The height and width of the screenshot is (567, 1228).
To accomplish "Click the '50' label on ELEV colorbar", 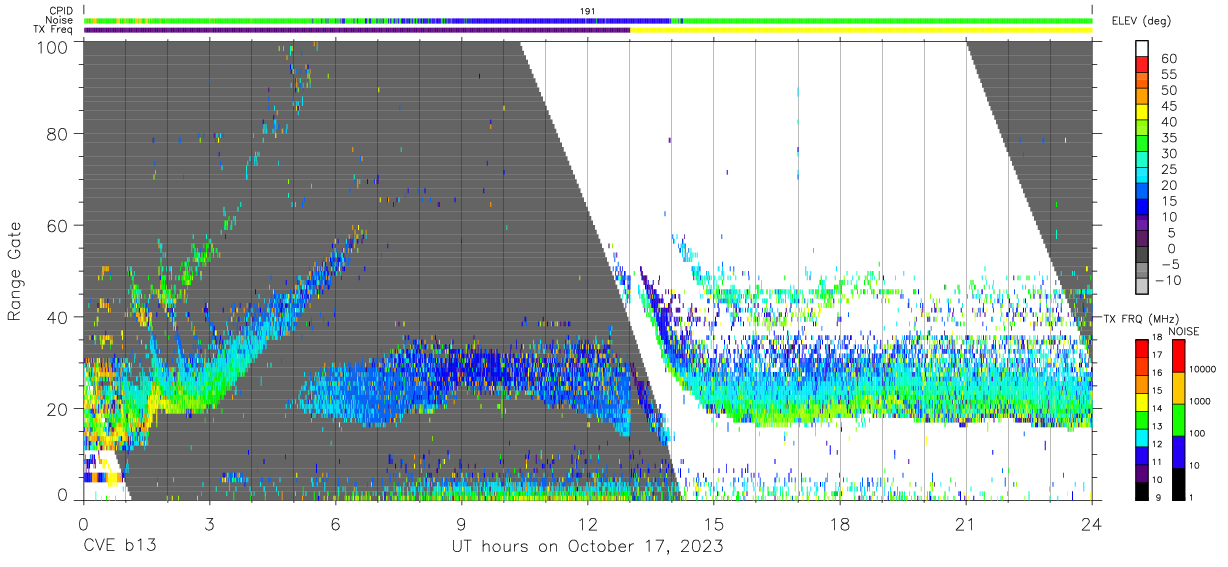I will pyautogui.click(x=1168, y=91).
